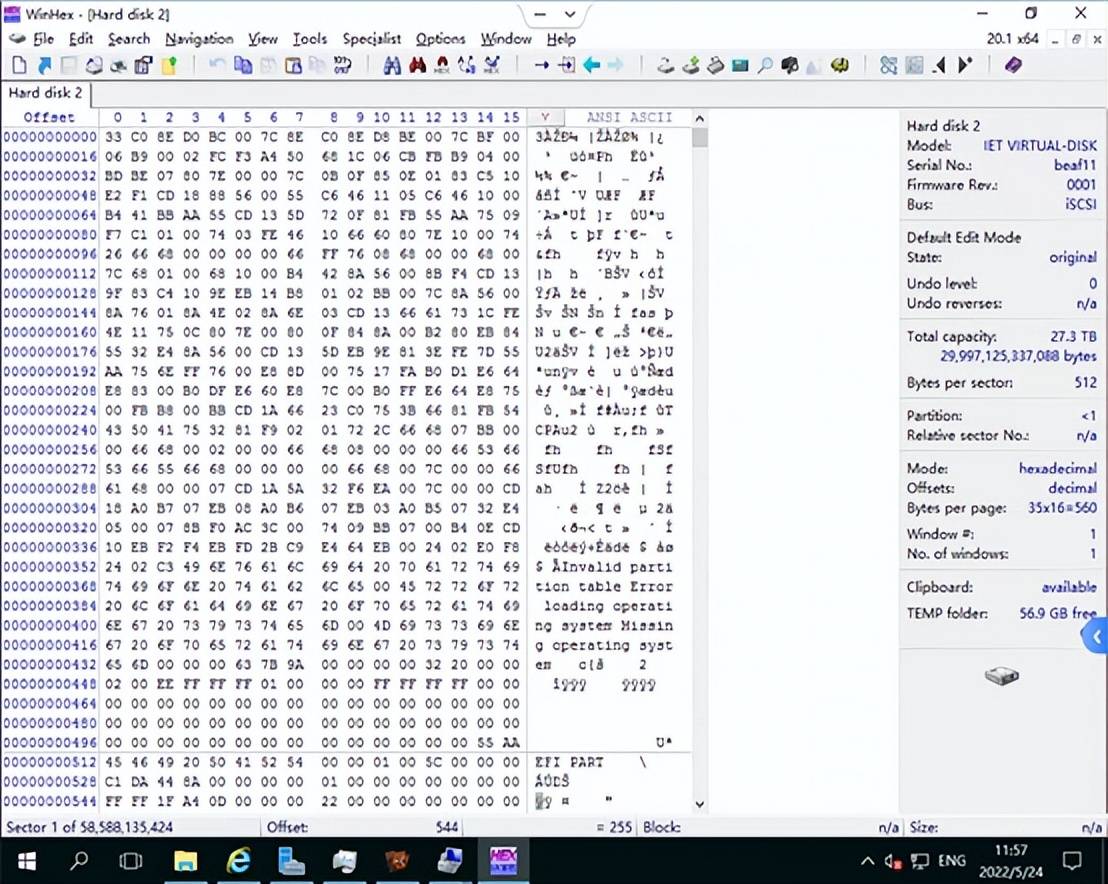Toggle Offsets display value 'decimal'
The image size is (1108, 884).
click(1072, 488)
